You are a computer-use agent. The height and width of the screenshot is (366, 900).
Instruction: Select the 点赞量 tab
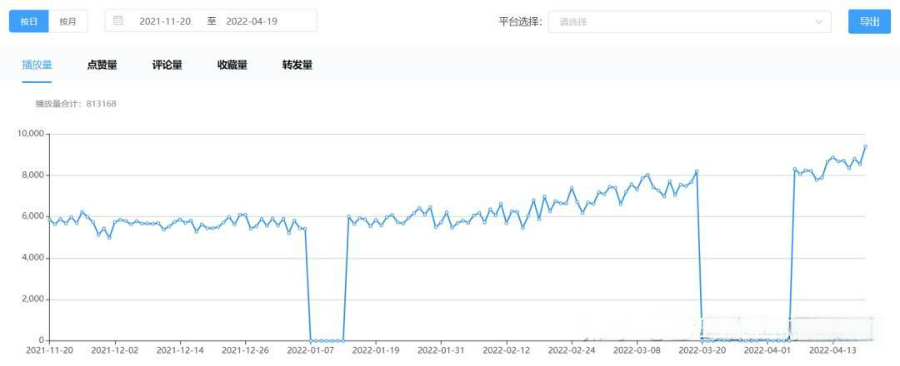point(102,65)
